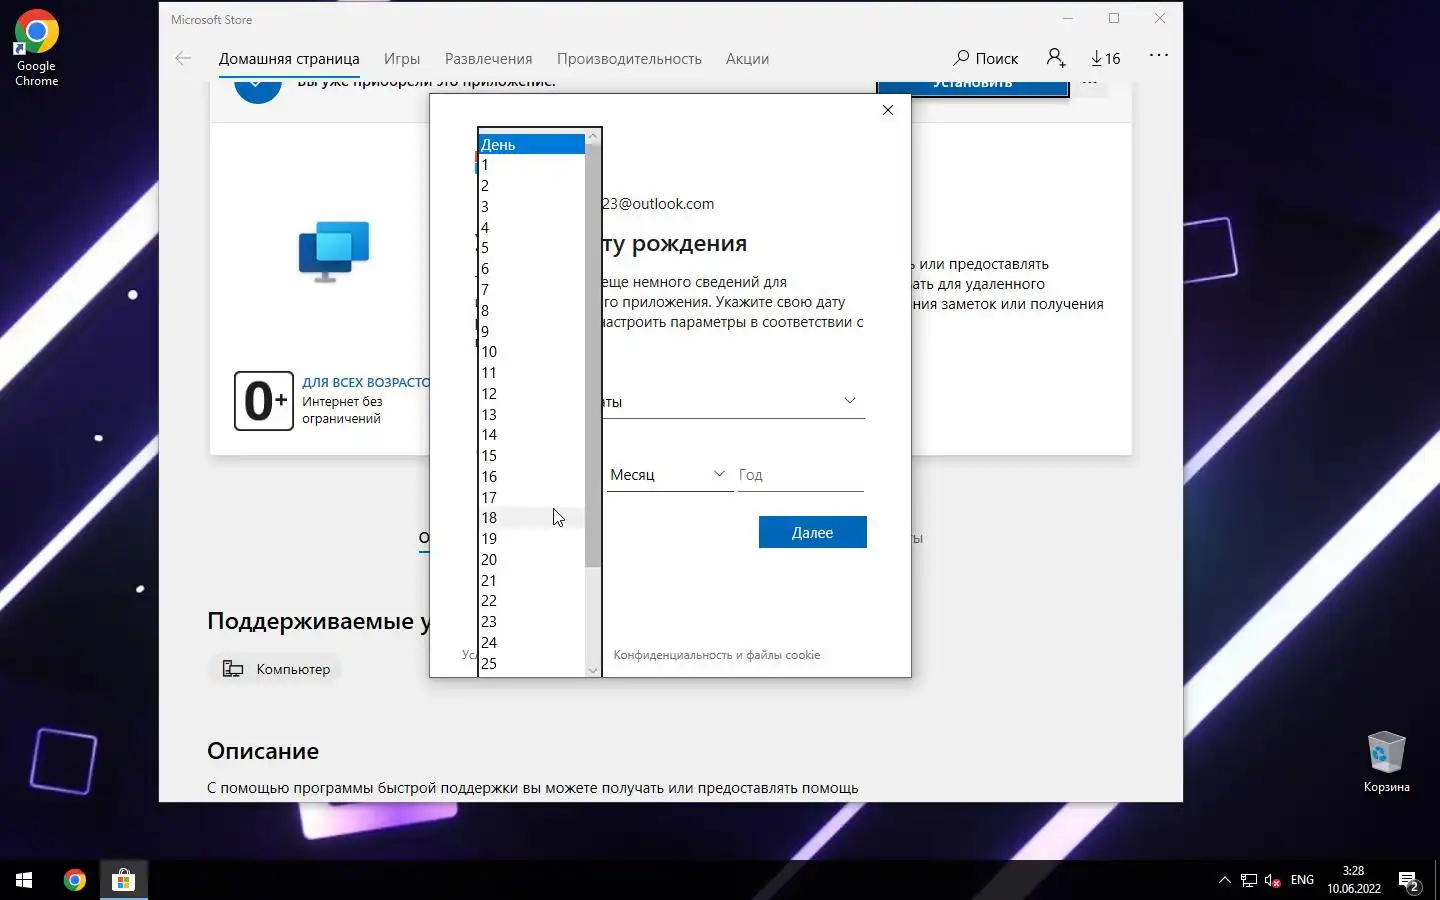Pick day 24 from the list

point(531,643)
